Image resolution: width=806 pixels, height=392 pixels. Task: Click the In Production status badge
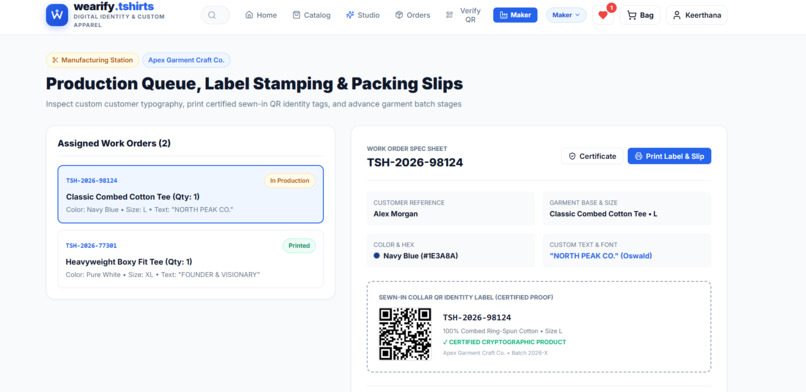point(290,181)
